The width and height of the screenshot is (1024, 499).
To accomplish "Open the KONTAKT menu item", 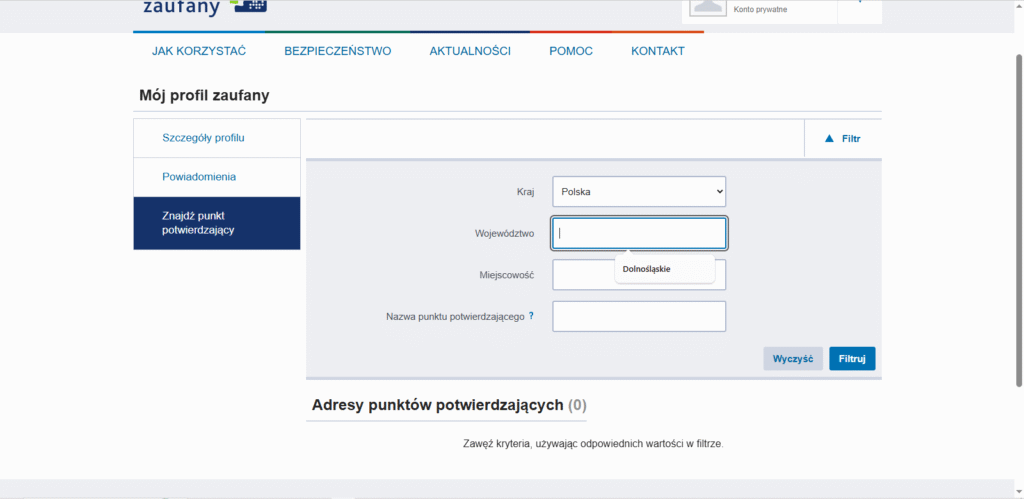I will 658,52.
